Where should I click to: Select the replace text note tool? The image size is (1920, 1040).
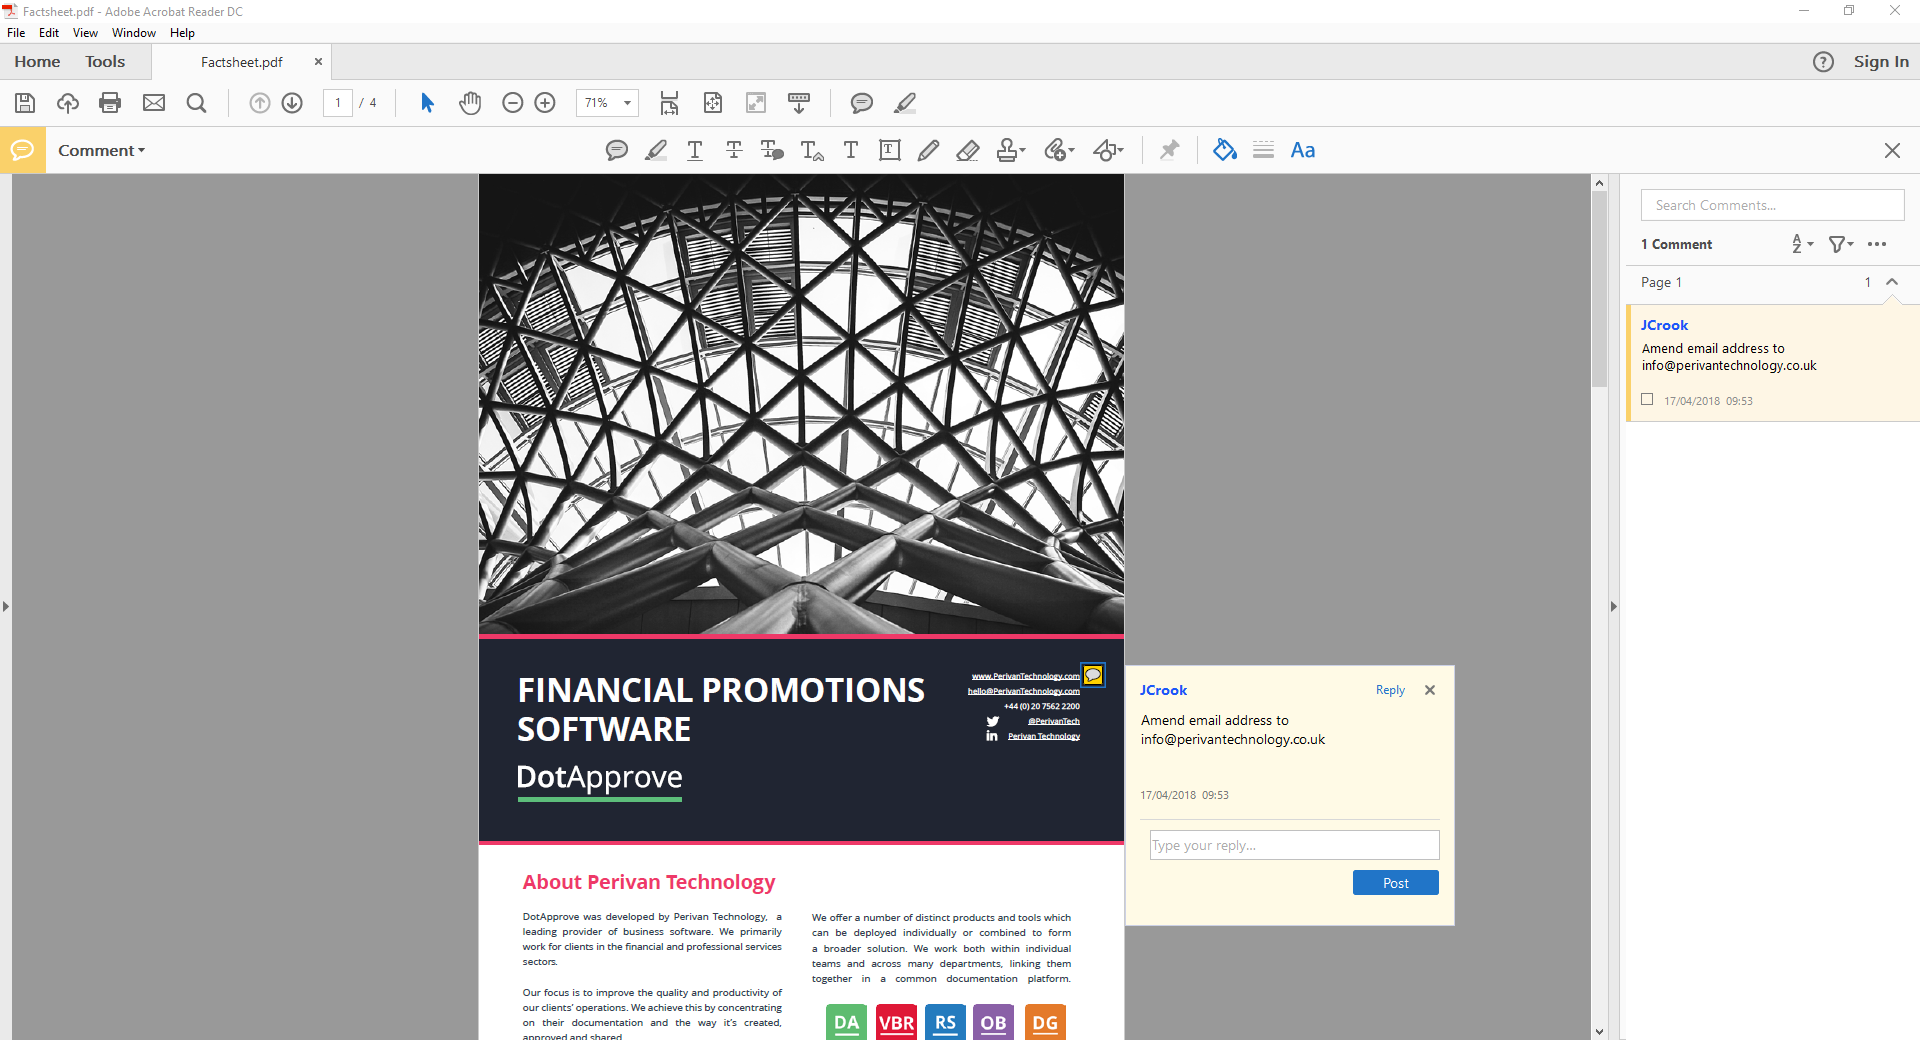772,150
